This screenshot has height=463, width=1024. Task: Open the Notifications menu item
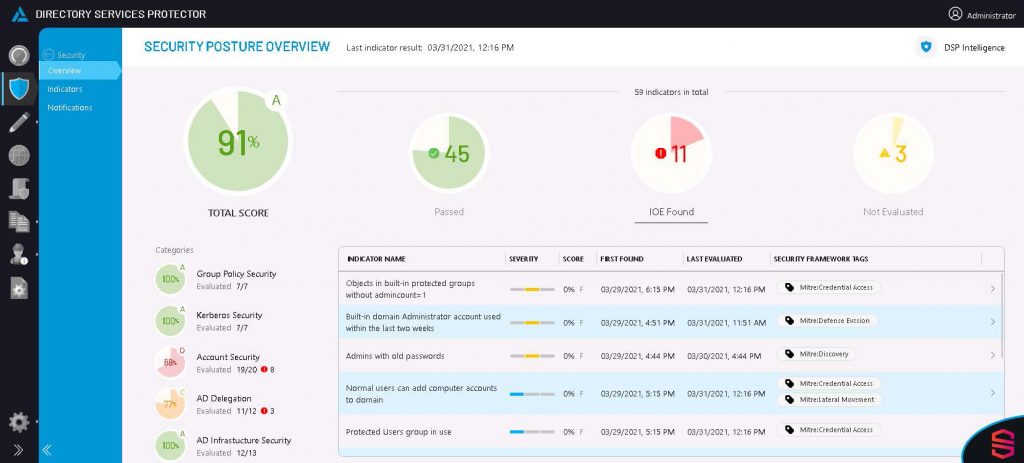click(x=70, y=107)
